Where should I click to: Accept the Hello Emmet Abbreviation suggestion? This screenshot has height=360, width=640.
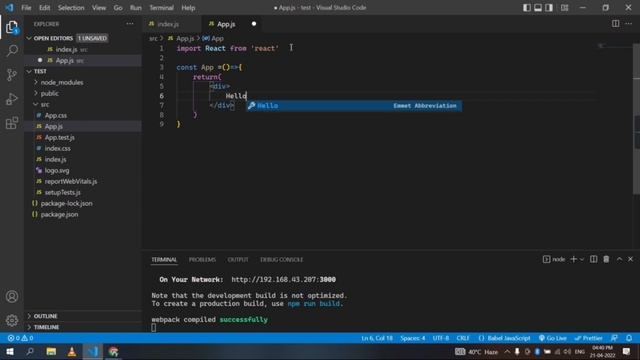pos(354,106)
